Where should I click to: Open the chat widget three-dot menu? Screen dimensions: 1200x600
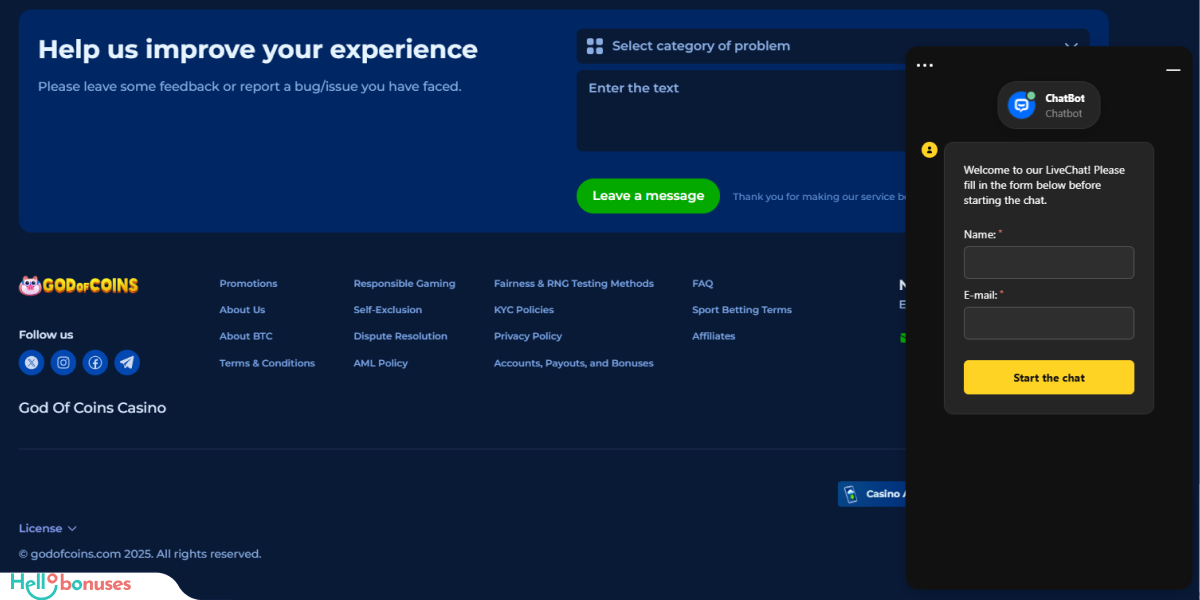coord(925,66)
